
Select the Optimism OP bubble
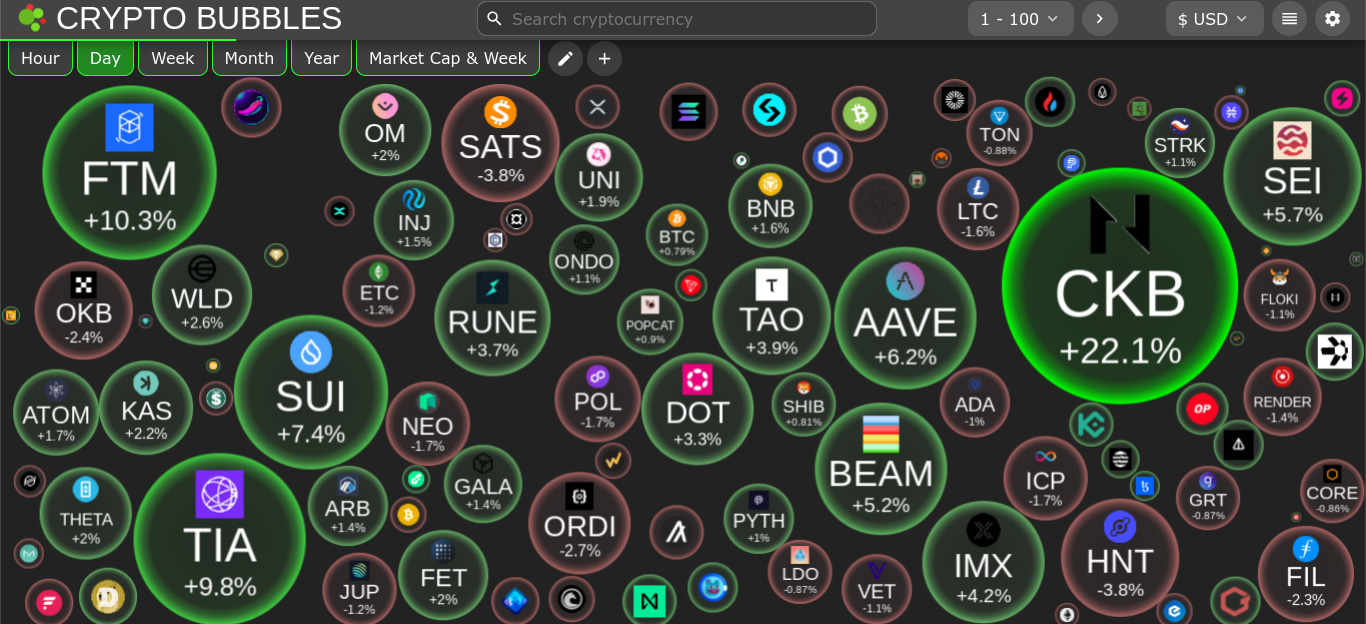tap(1202, 408)
